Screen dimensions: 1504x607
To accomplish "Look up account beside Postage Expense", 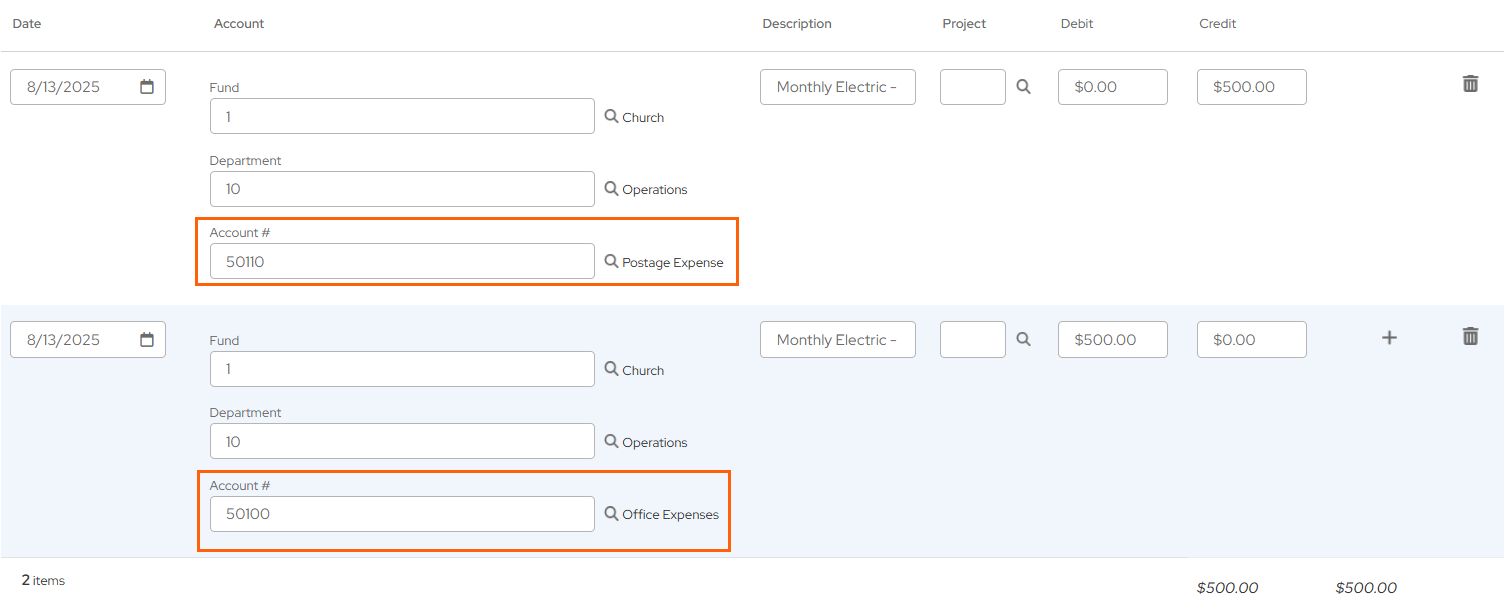I will (x=612, y=262).
